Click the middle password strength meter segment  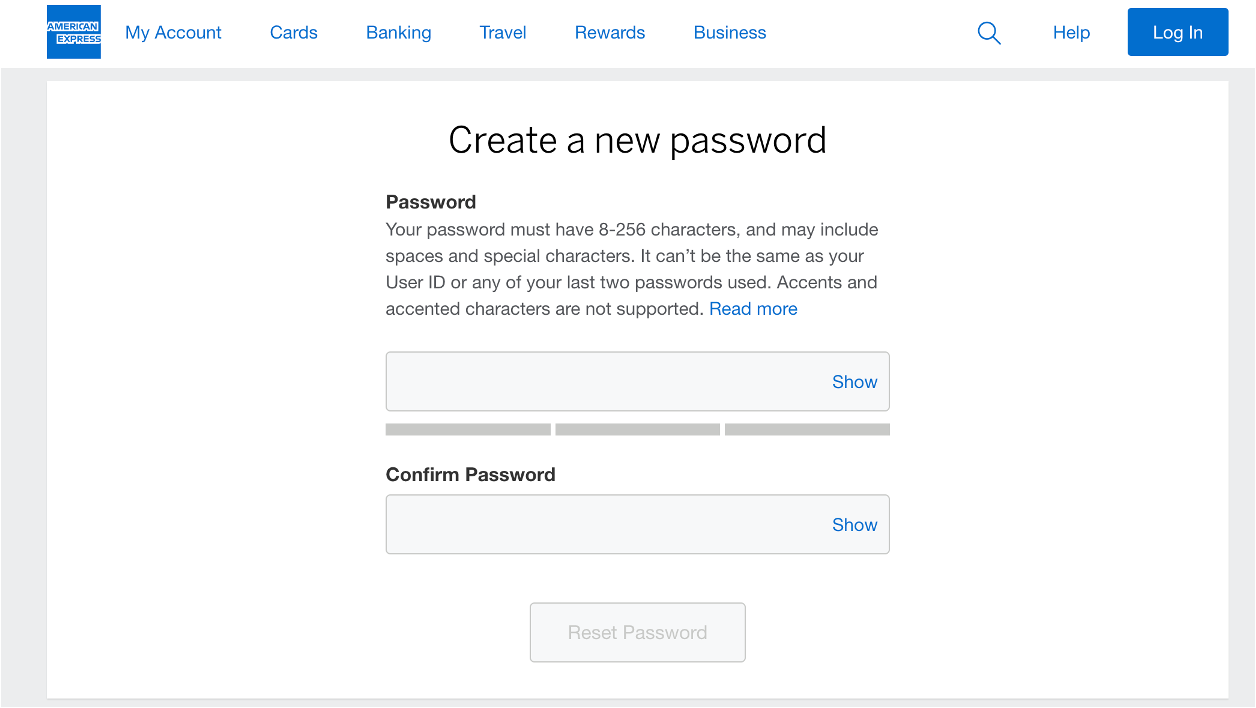coord(637,429)
